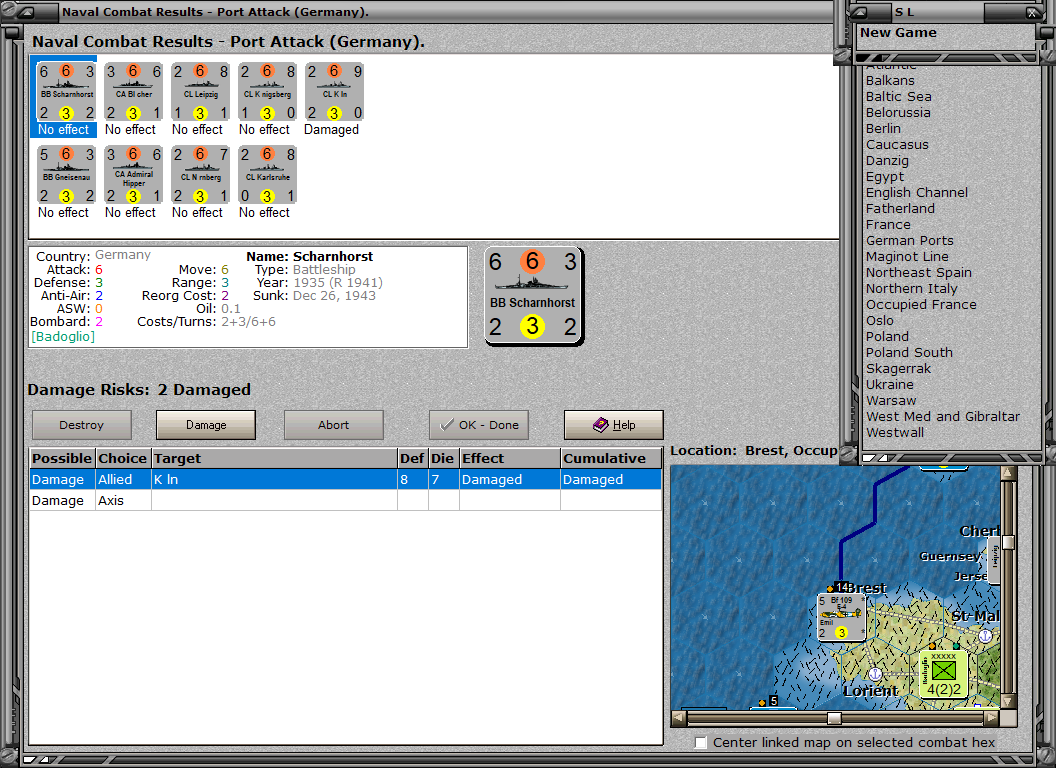The image size is (1056, 768).
Task: Click the Target column header
Action: click(x=275, y=458)
